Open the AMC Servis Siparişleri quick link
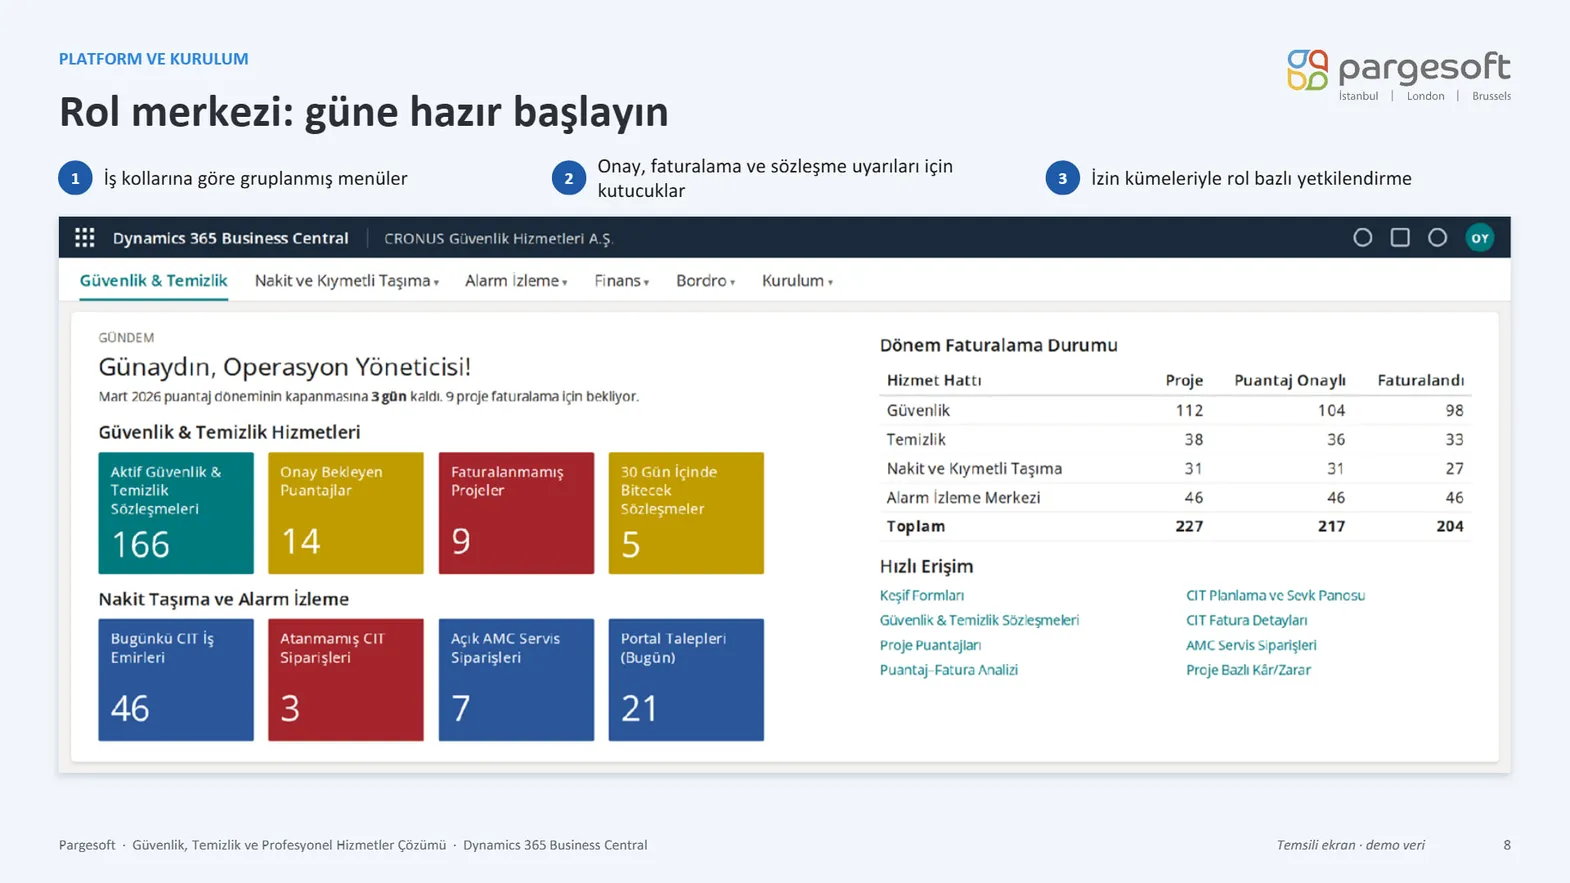Screen dimensions: 1570x883 [1251, 645]
